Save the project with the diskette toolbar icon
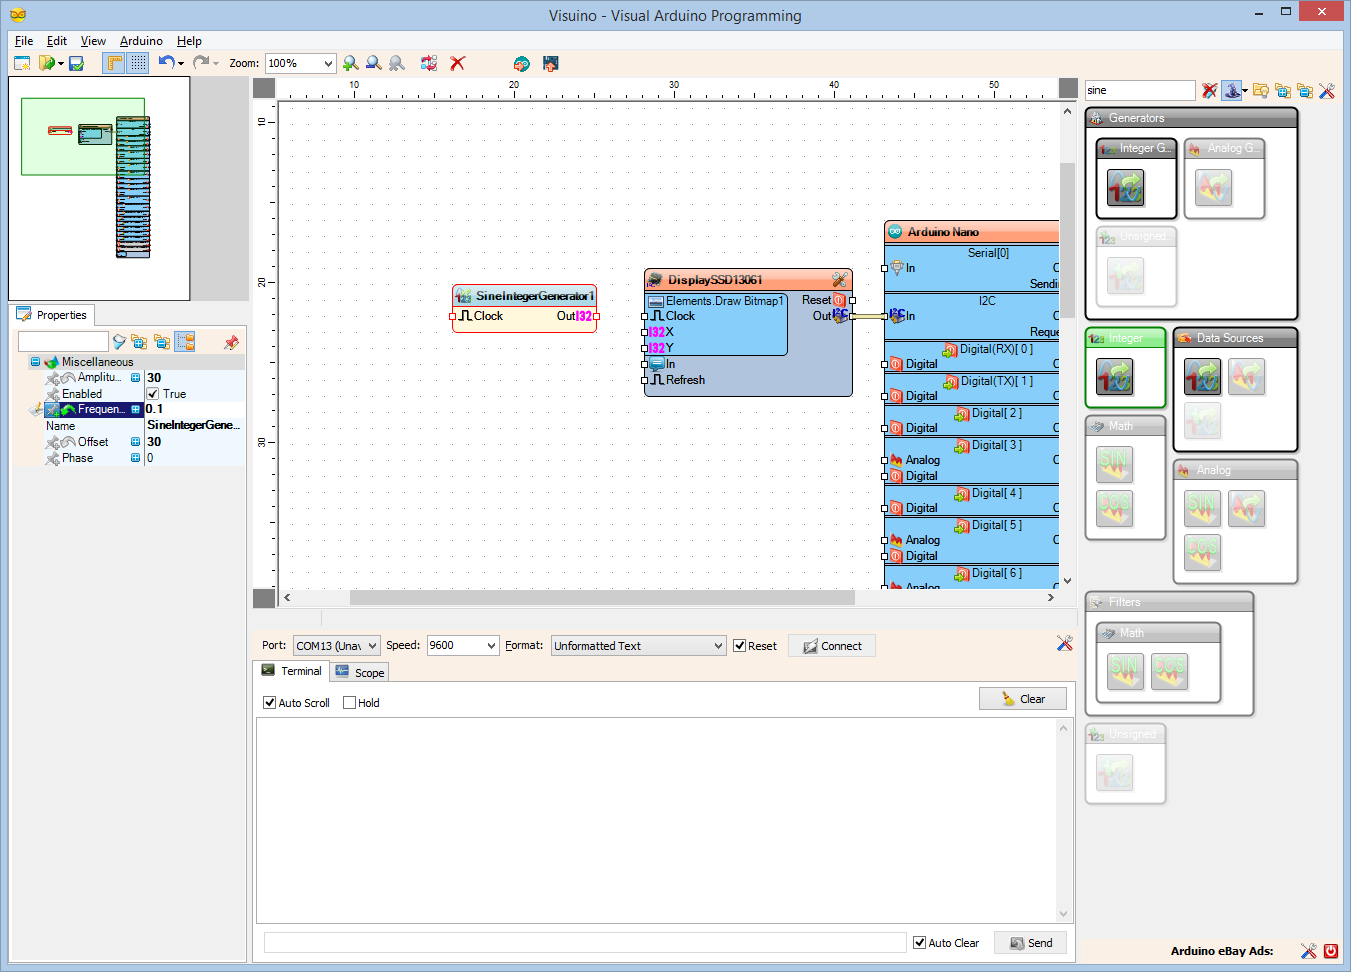 75,63
